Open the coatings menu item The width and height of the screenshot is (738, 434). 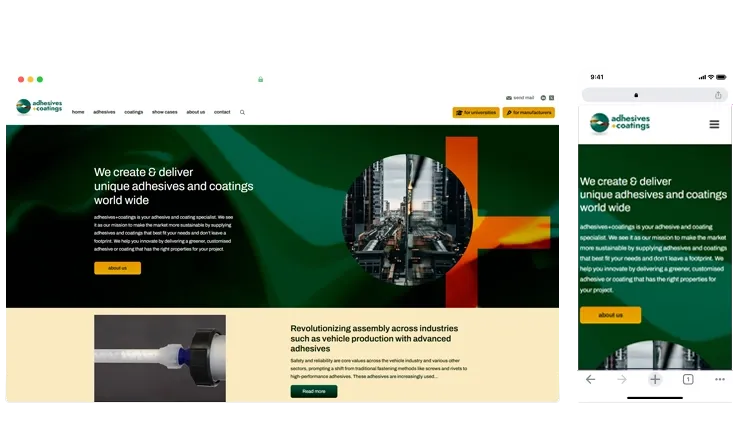tap(134, 112)
